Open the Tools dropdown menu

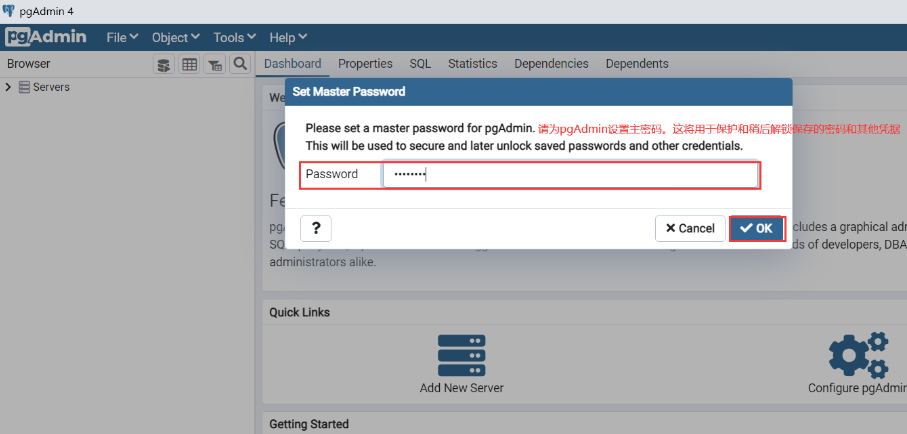235,37
